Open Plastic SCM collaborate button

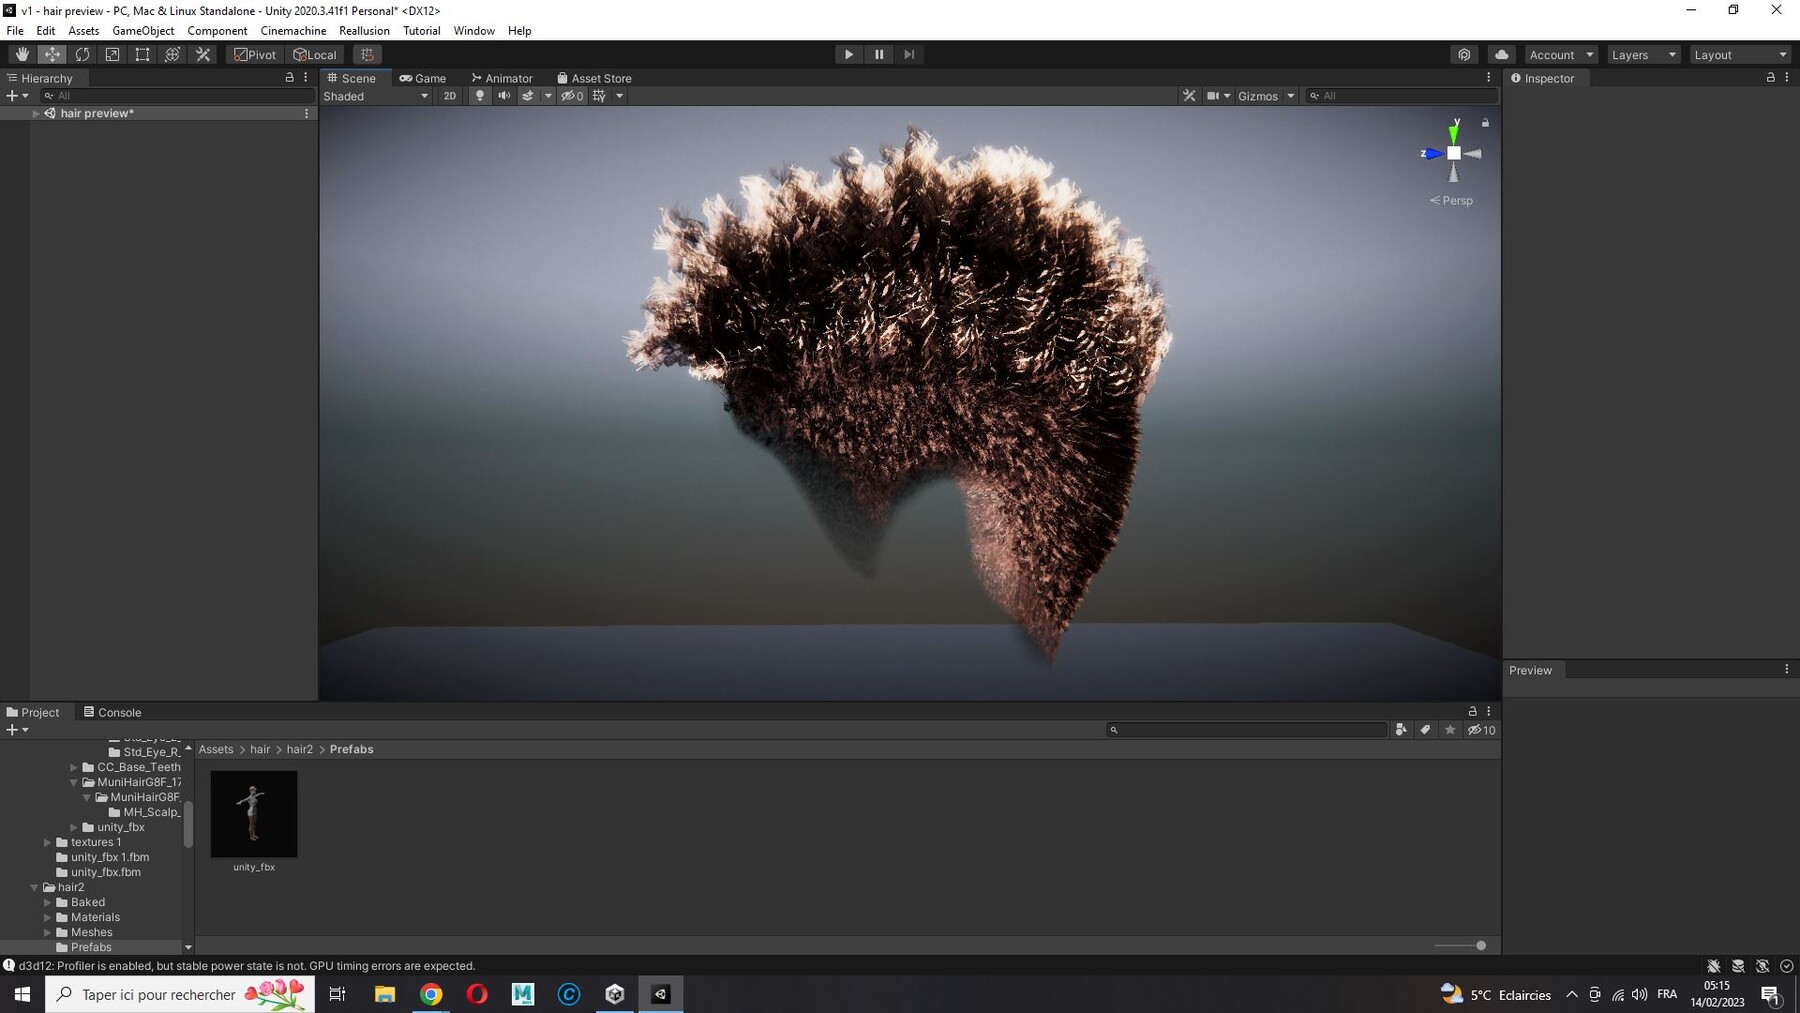point(1464,54)
